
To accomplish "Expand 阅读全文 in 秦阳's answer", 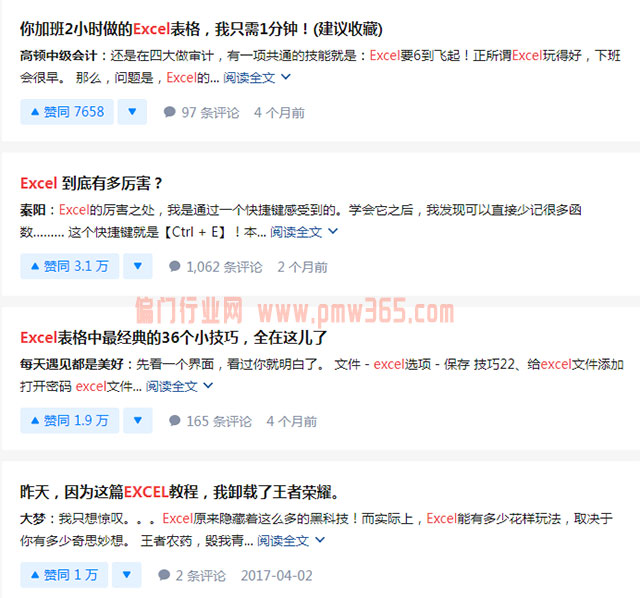I will coord(304,232).
